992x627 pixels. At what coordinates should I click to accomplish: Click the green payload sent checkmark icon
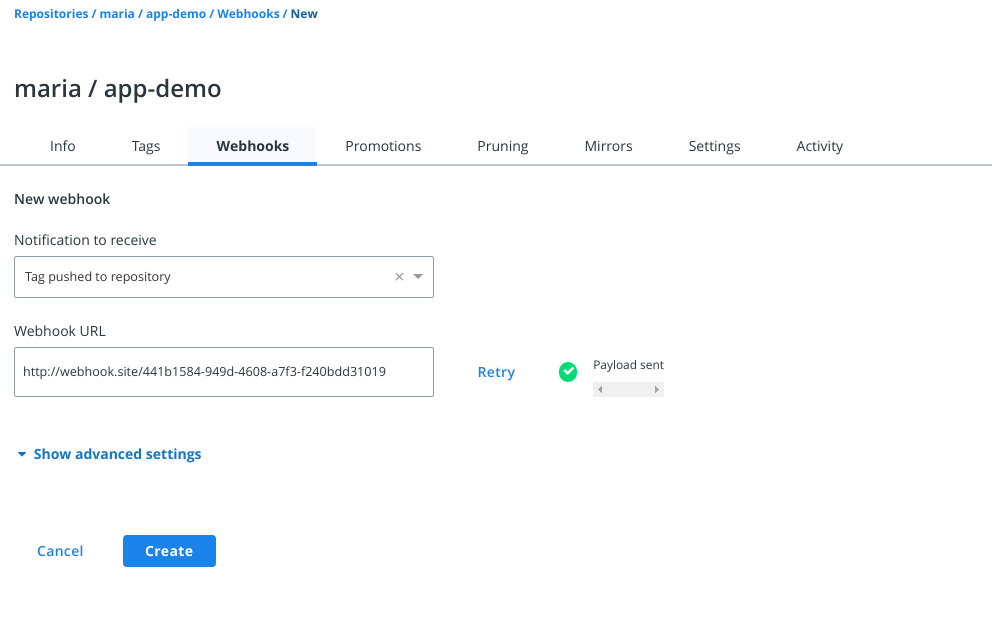[x=568, y=372]
